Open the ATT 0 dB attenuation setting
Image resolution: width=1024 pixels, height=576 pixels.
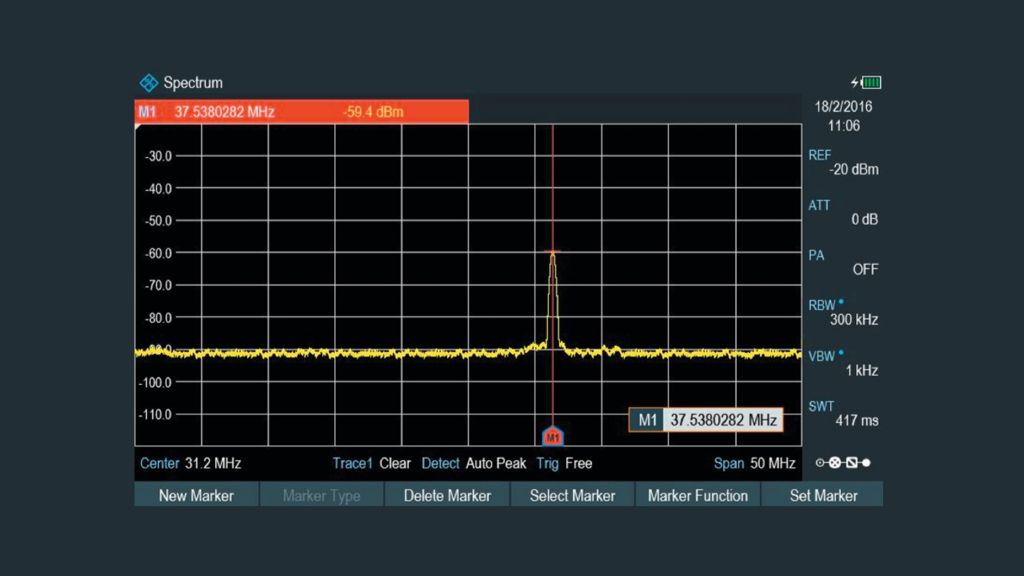point(843,212)
